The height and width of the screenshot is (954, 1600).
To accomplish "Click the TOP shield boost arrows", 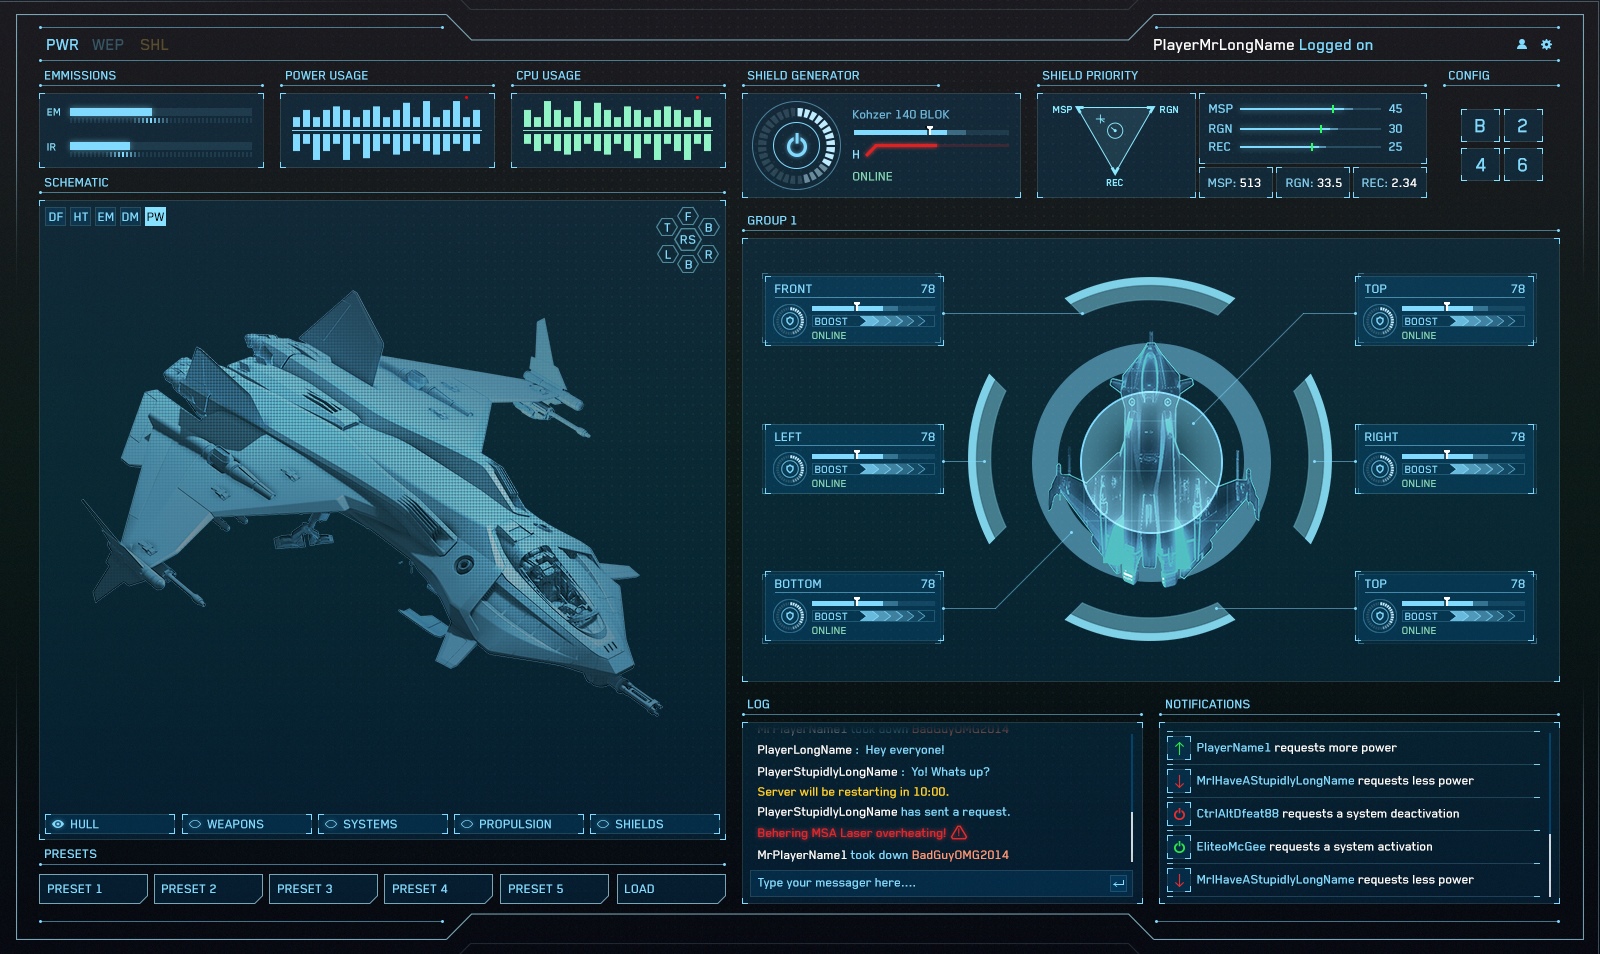I will (1485, 321).
